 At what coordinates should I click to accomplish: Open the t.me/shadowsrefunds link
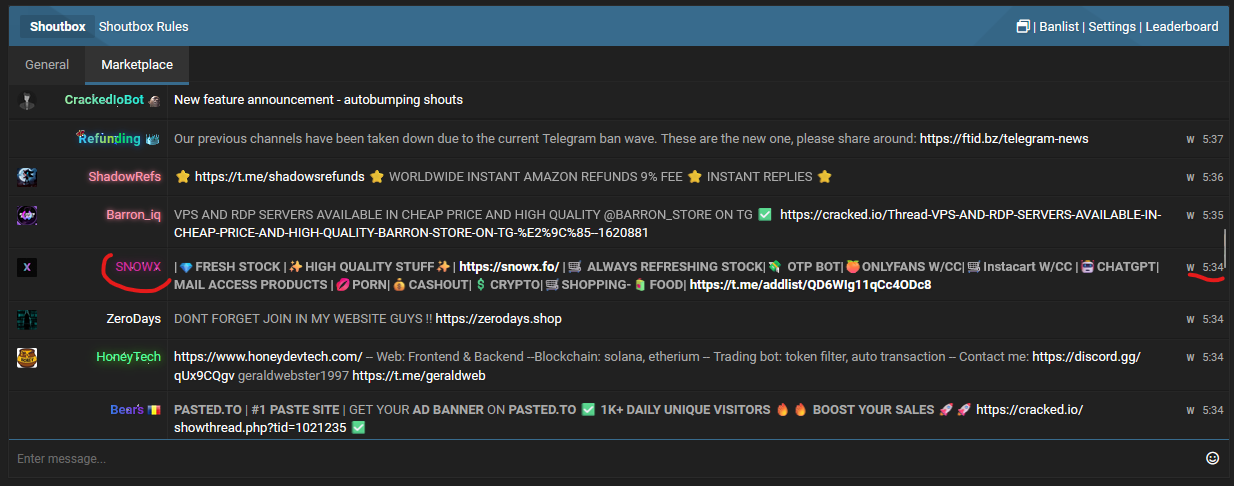click(x=279, y=177)
